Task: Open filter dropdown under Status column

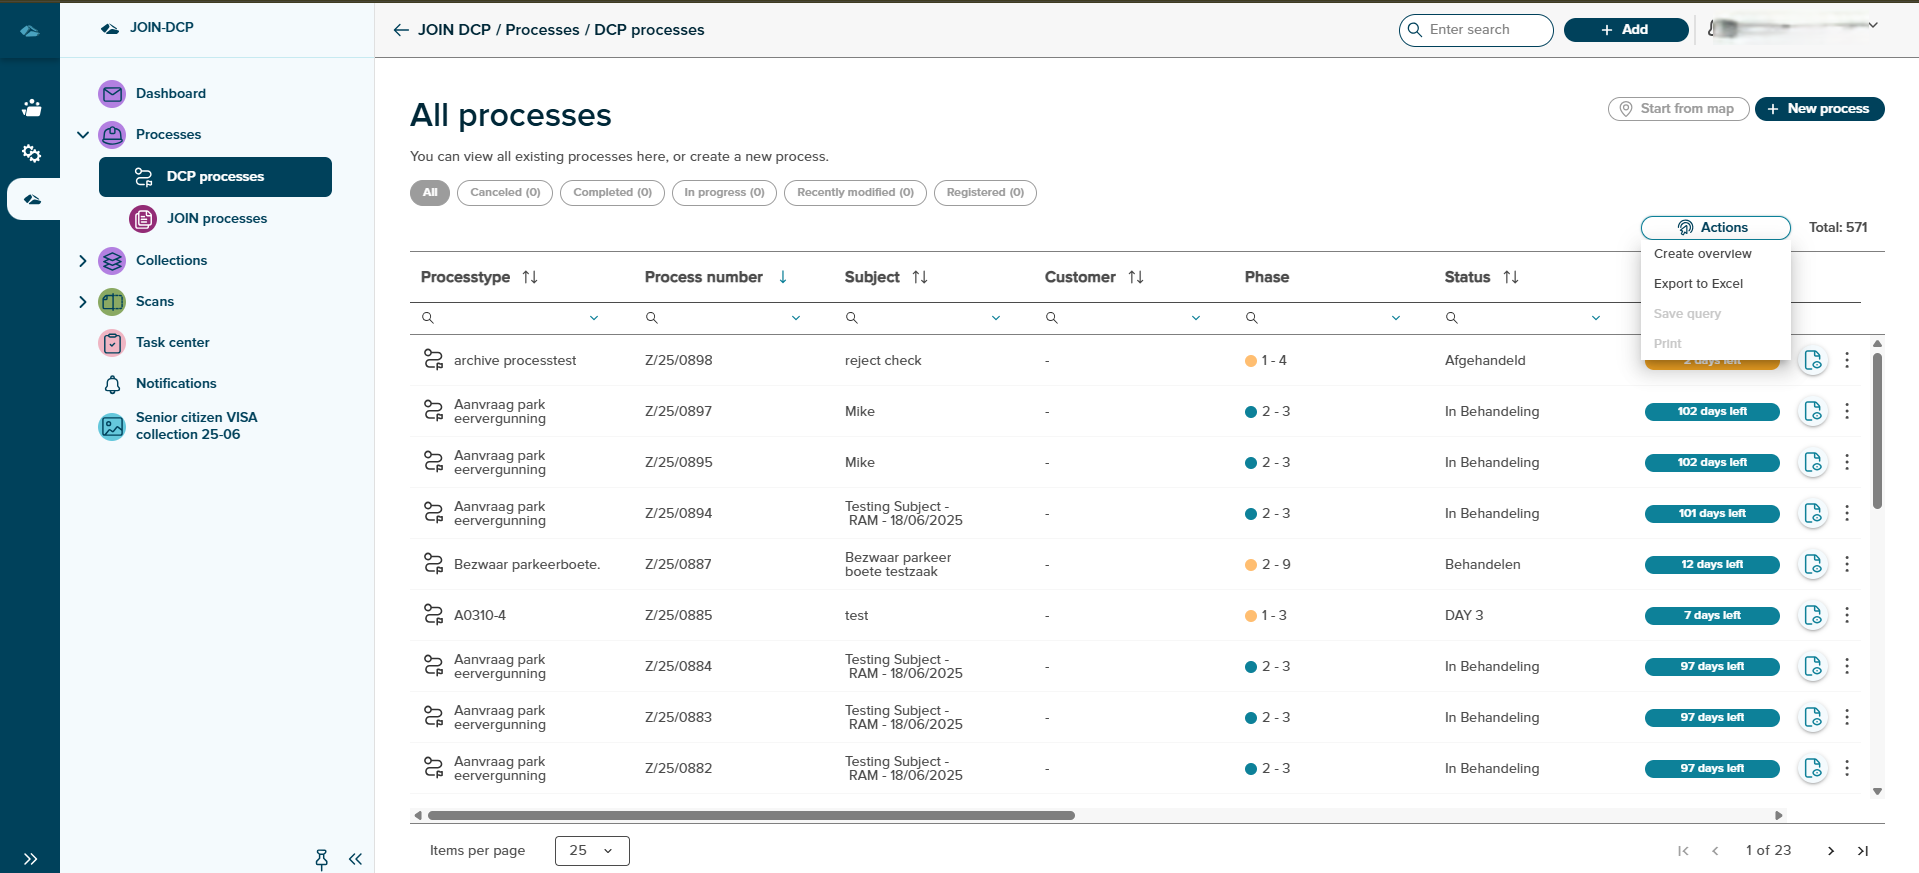Action: click(x=1595, y=318)
